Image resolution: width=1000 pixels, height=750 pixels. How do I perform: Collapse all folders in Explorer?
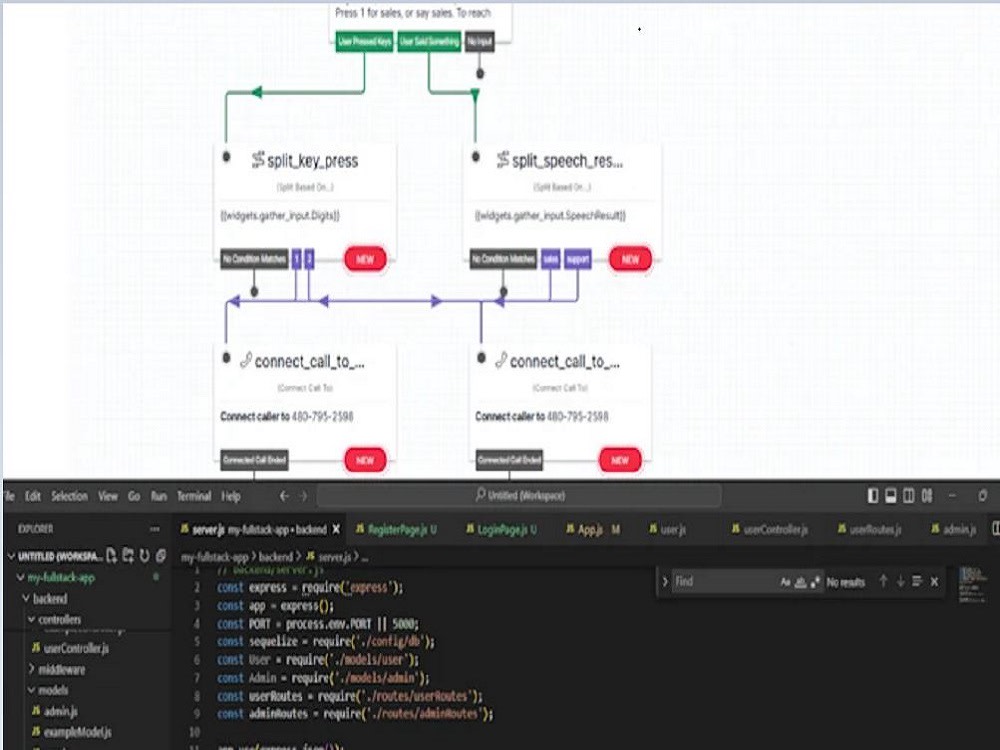tap(161, 555)
